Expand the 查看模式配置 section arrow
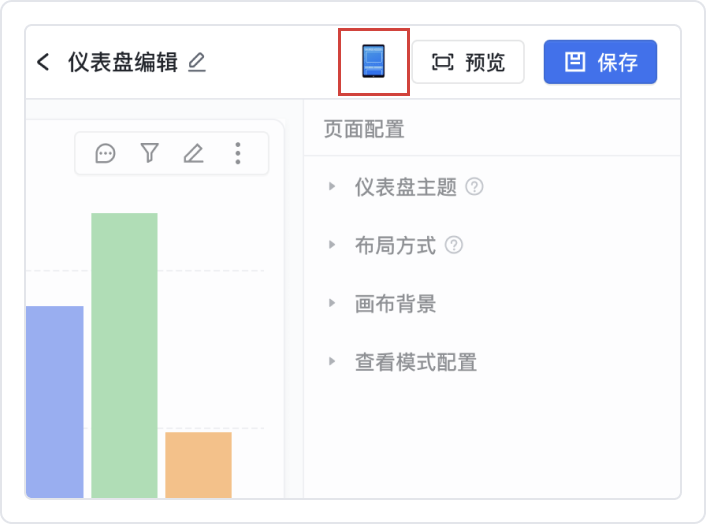This screenshot has height=524, width=706. 332,361
